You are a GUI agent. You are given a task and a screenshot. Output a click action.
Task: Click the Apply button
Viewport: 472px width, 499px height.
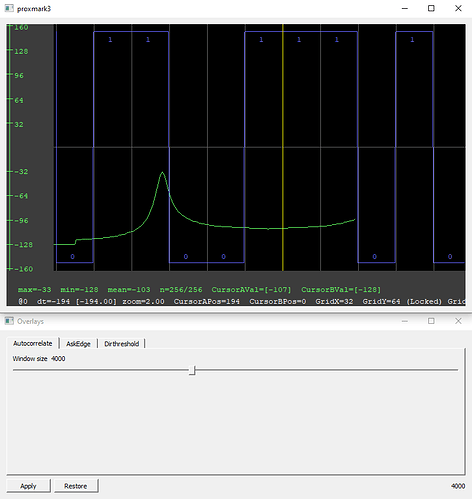click(x=28, y=486)
